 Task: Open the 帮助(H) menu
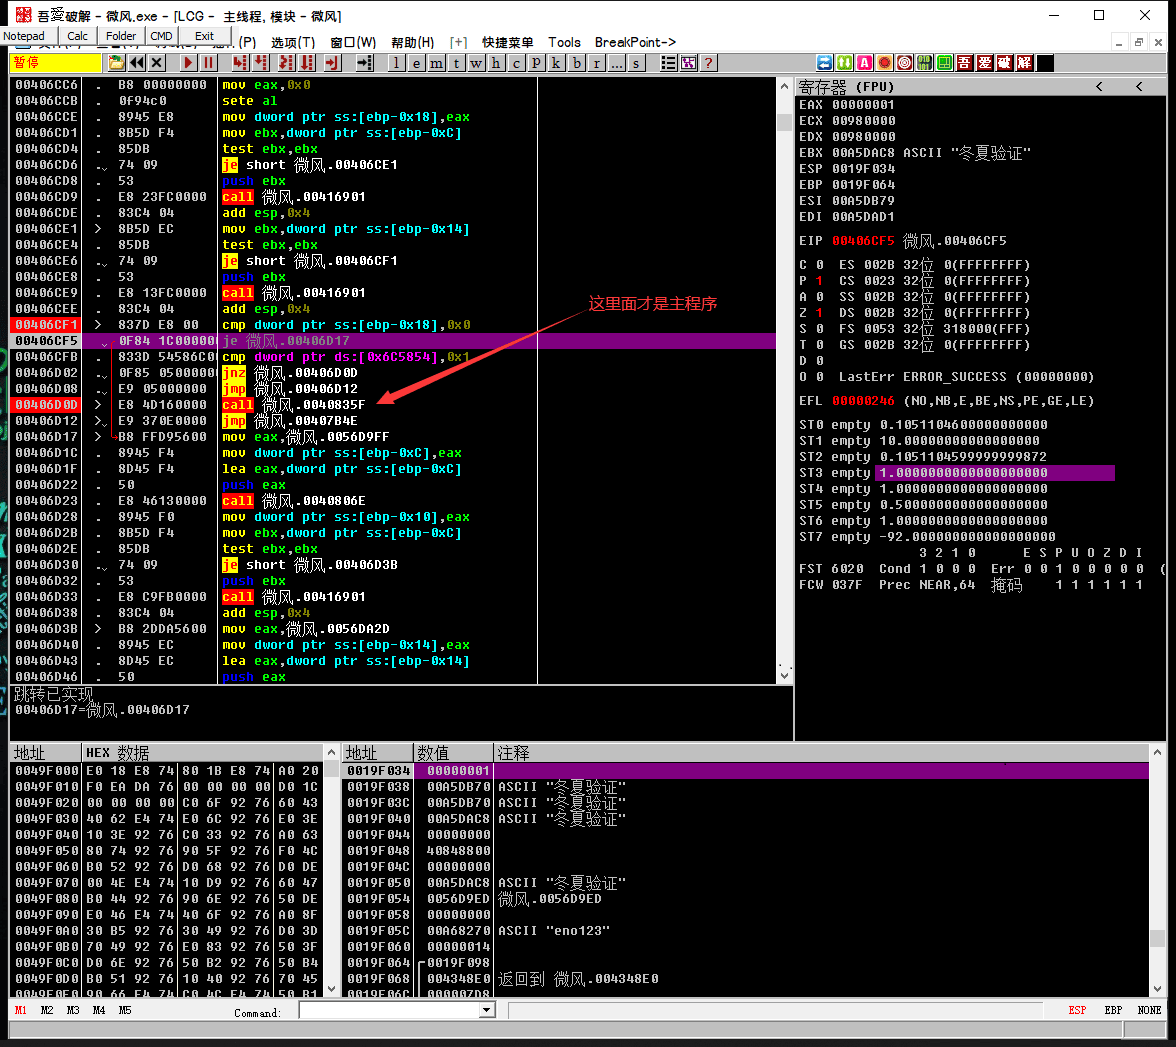tap(412, 43)
